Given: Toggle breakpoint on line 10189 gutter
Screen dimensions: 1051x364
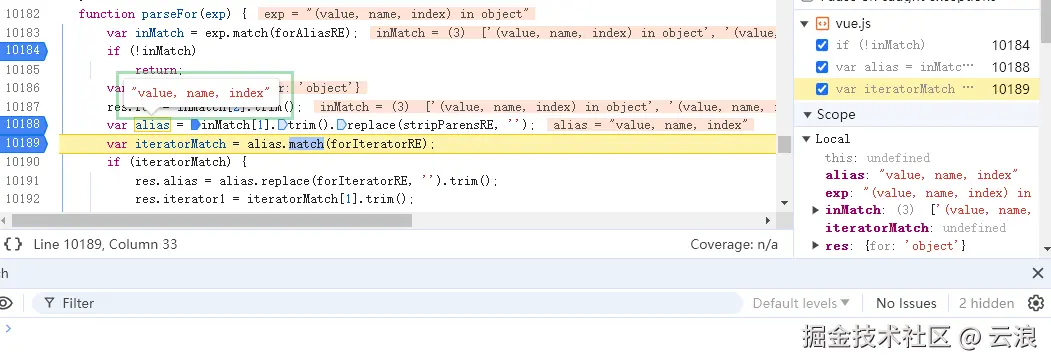Looking at the screenshot, I should [x=23, y=143].
